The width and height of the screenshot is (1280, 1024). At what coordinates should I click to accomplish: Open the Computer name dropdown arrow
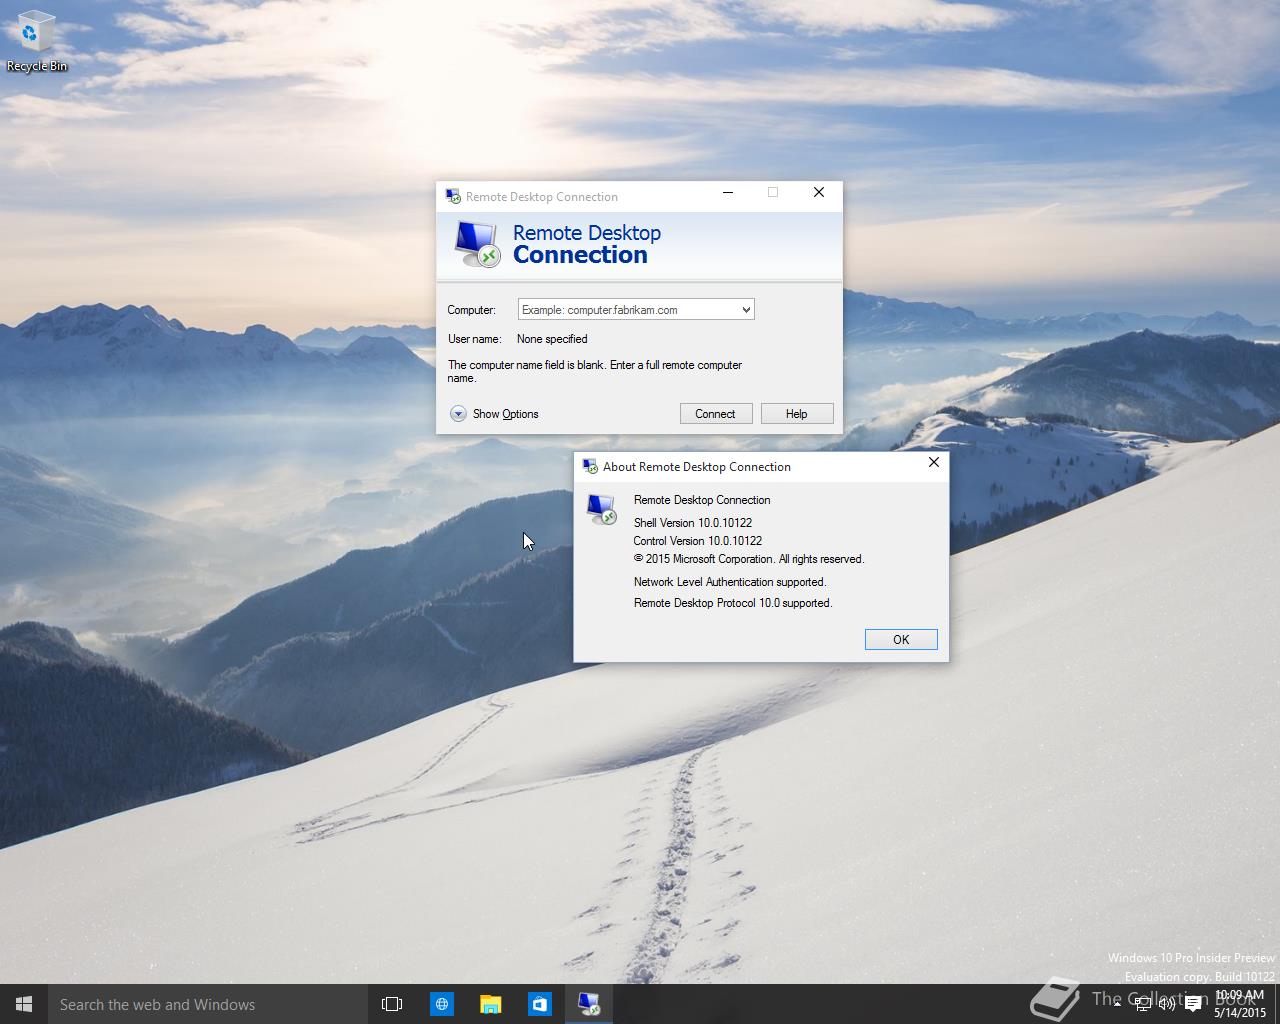[x=745, y=310]
